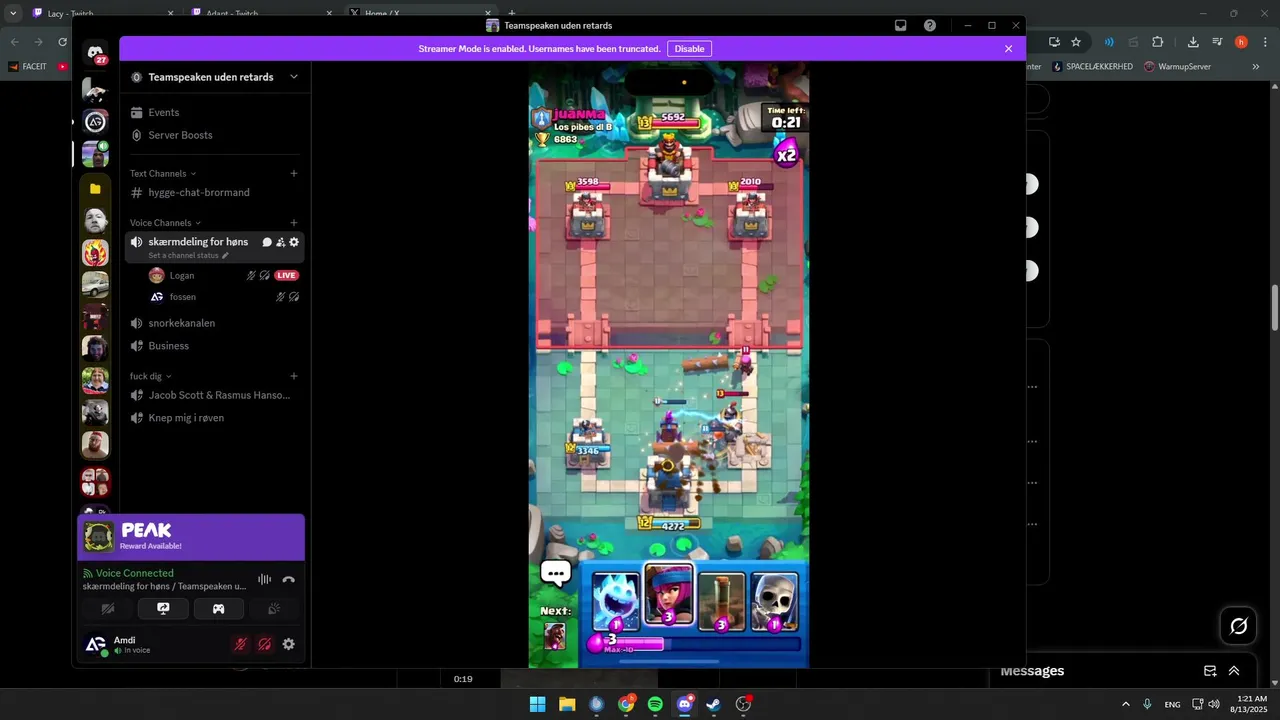Select user Logan in voice channel
This screenshot has height=720, width=1280.
(x=182, y=275)
